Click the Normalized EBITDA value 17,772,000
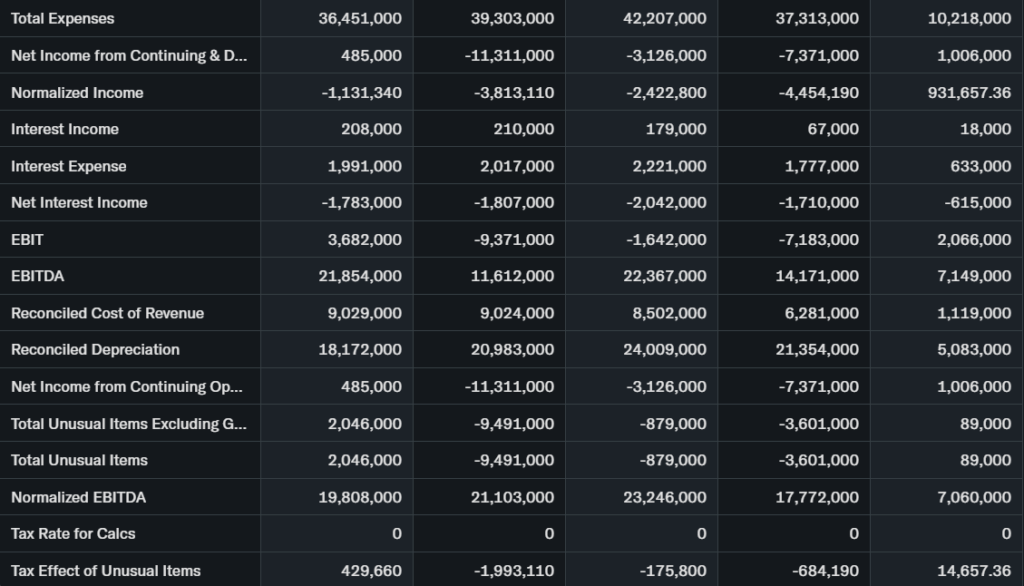 pos(816,497)
